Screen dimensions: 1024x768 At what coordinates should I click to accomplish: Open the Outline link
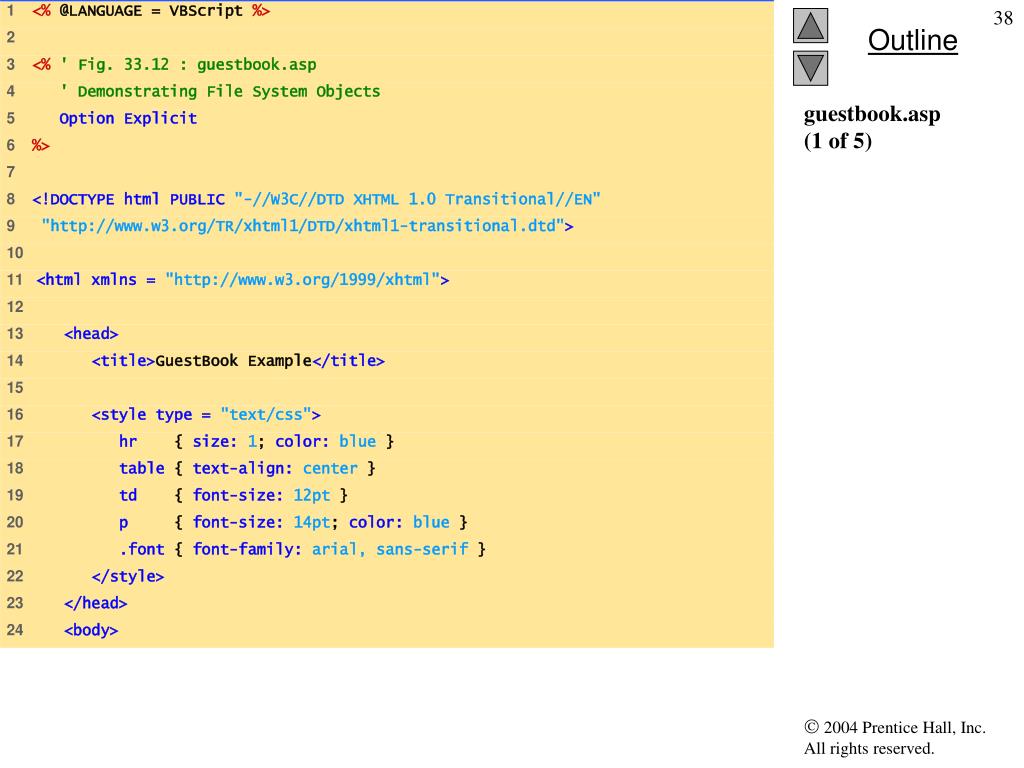click(912, 40)
